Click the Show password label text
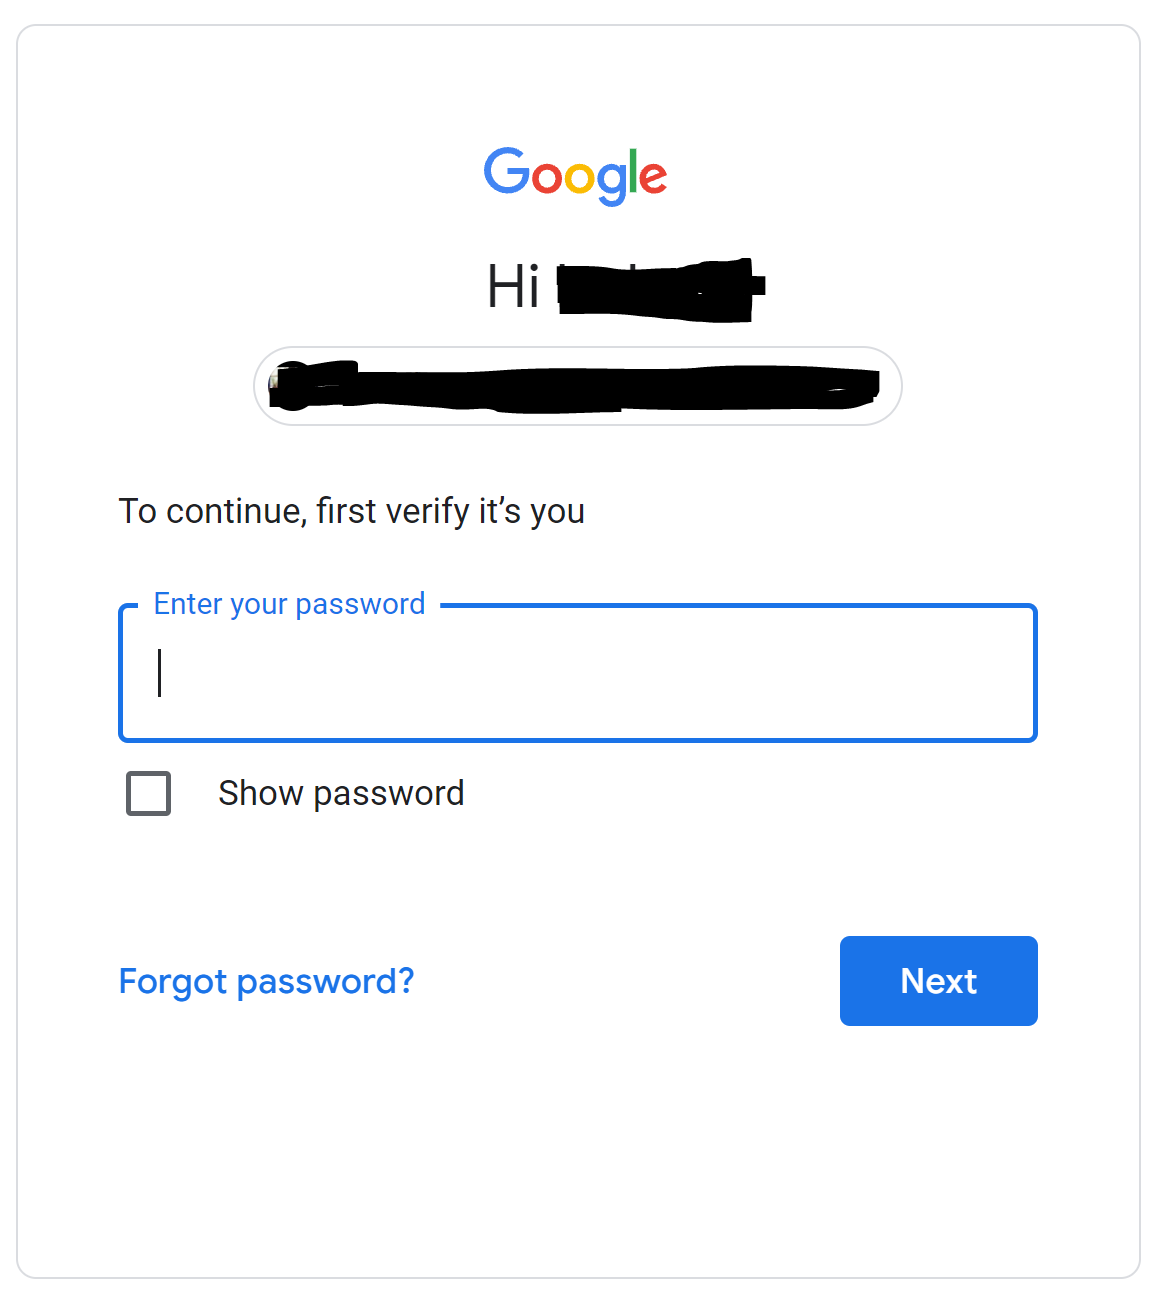 click(341, 793)
